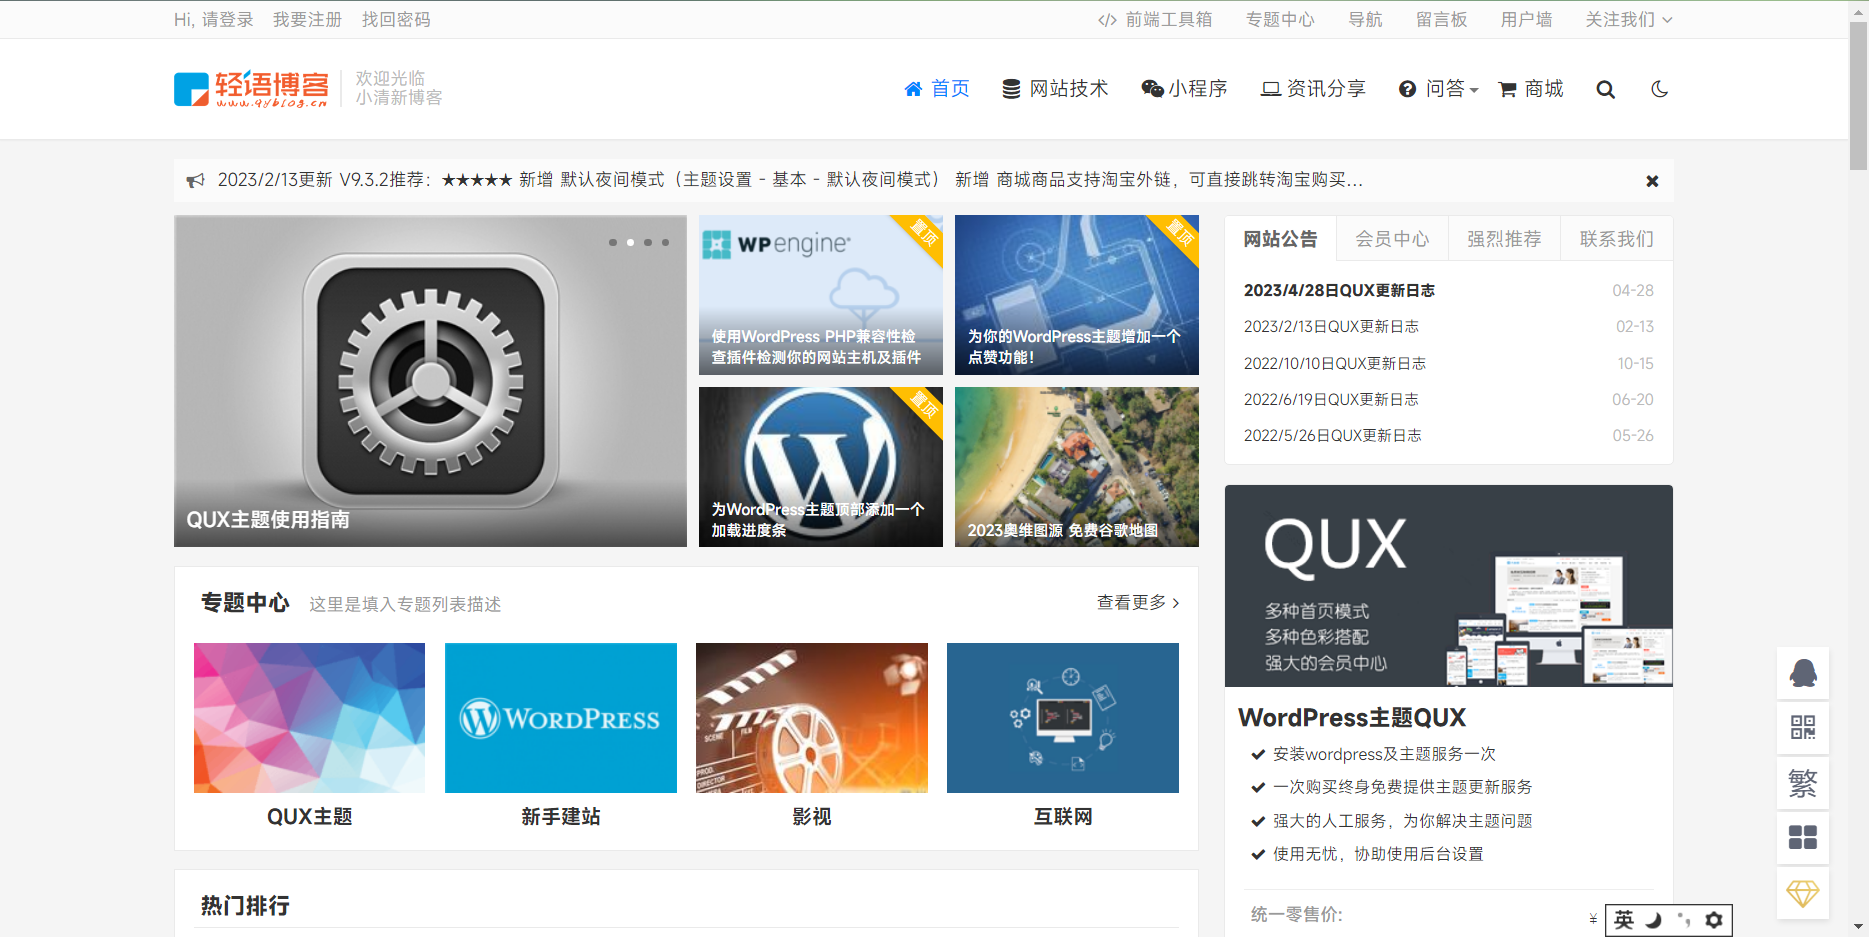Open the site search magnifier icon

1605,88
